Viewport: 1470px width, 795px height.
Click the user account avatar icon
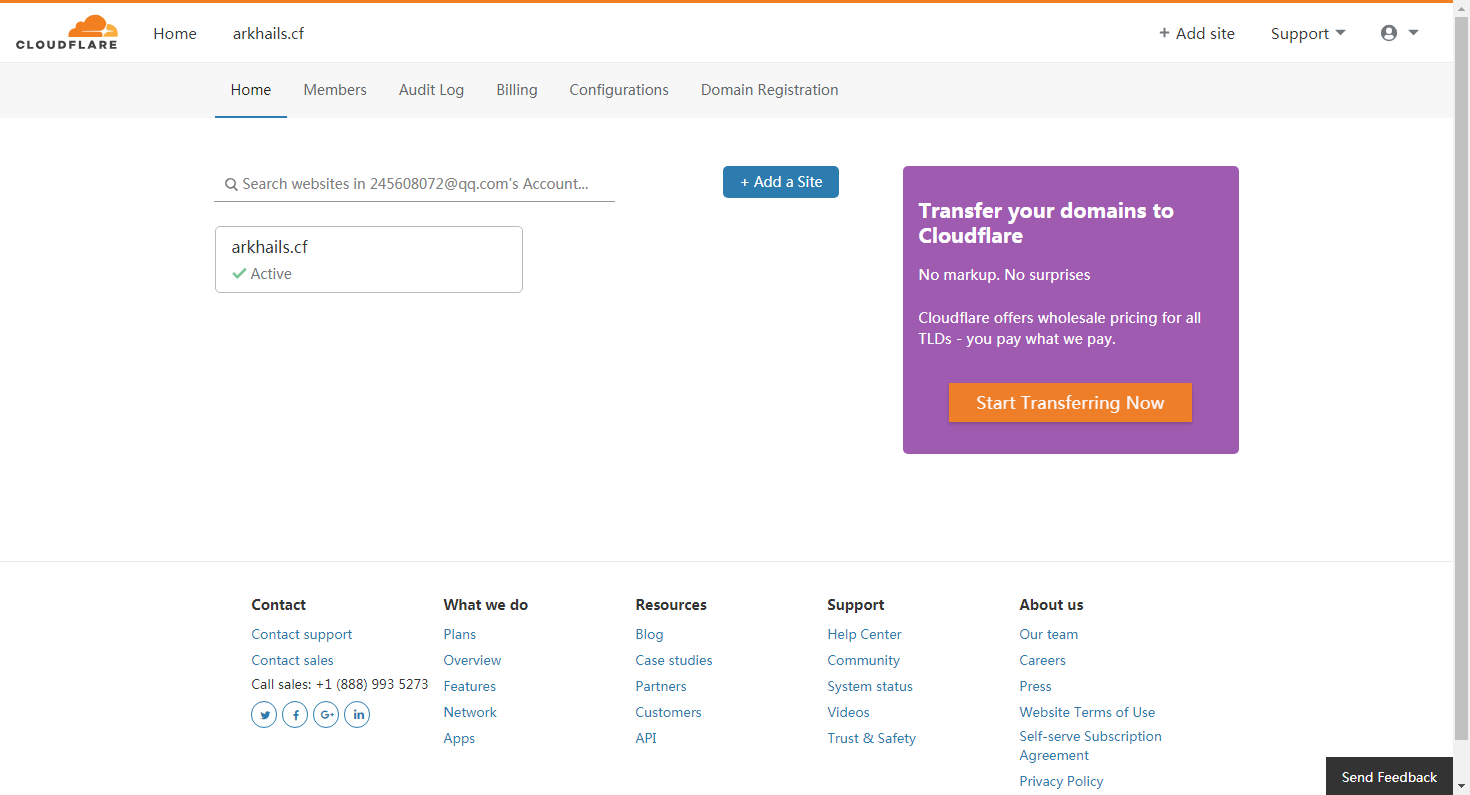click(1389, 33)
